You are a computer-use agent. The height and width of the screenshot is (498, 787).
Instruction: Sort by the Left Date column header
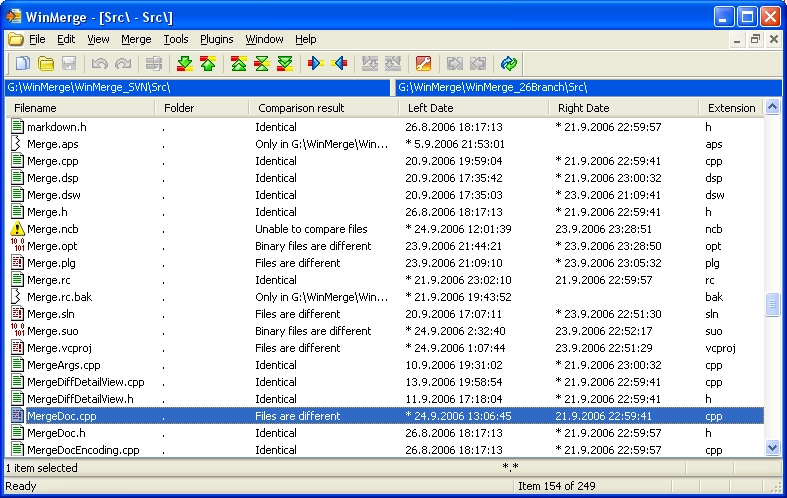pos(430,108)
